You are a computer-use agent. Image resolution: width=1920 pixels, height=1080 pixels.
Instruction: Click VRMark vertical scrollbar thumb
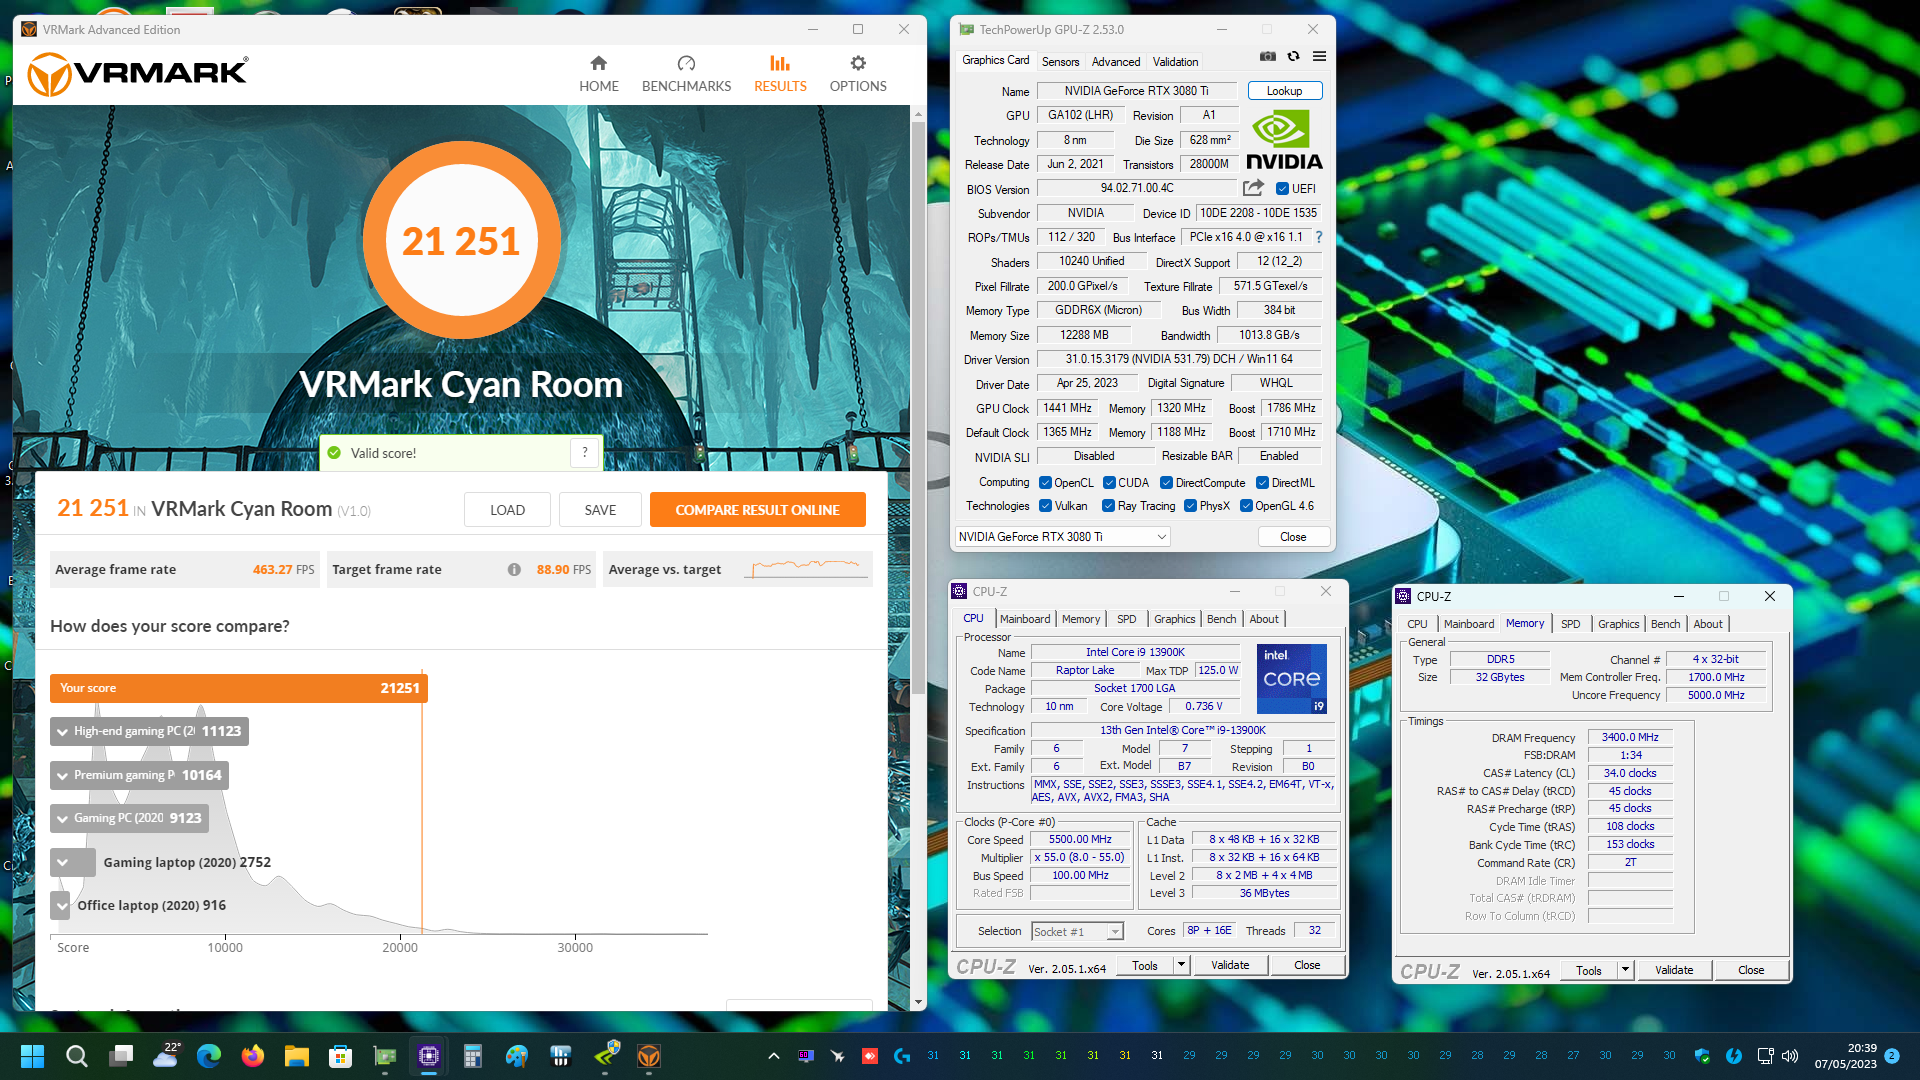pyautogui.click(x=918, y=408)
